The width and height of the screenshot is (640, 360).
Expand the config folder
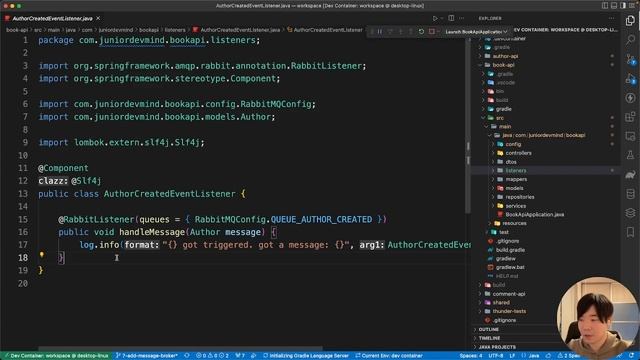513,144
